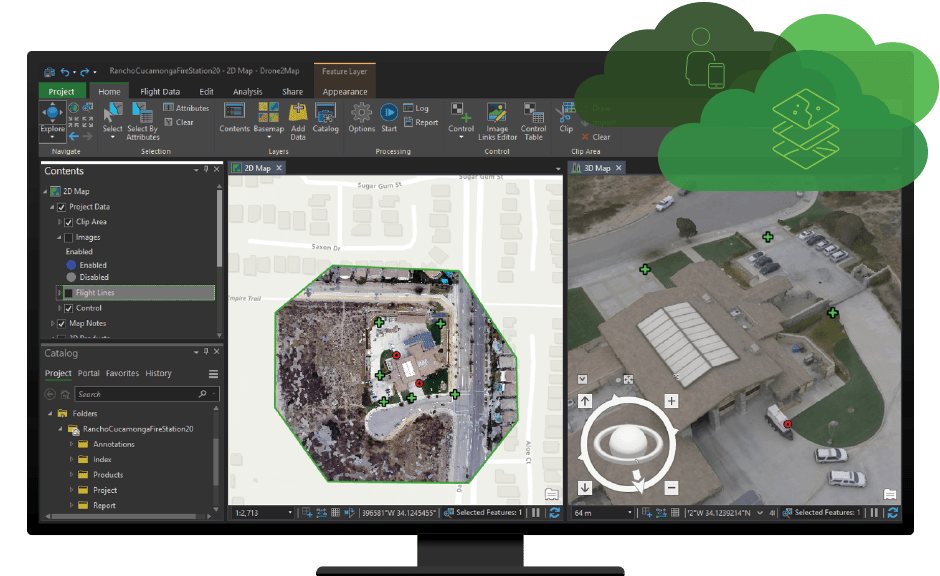Screen dimensions: 940x576
Task: Check the Flight Lines layer checkbox
Action: coord(68,292)
